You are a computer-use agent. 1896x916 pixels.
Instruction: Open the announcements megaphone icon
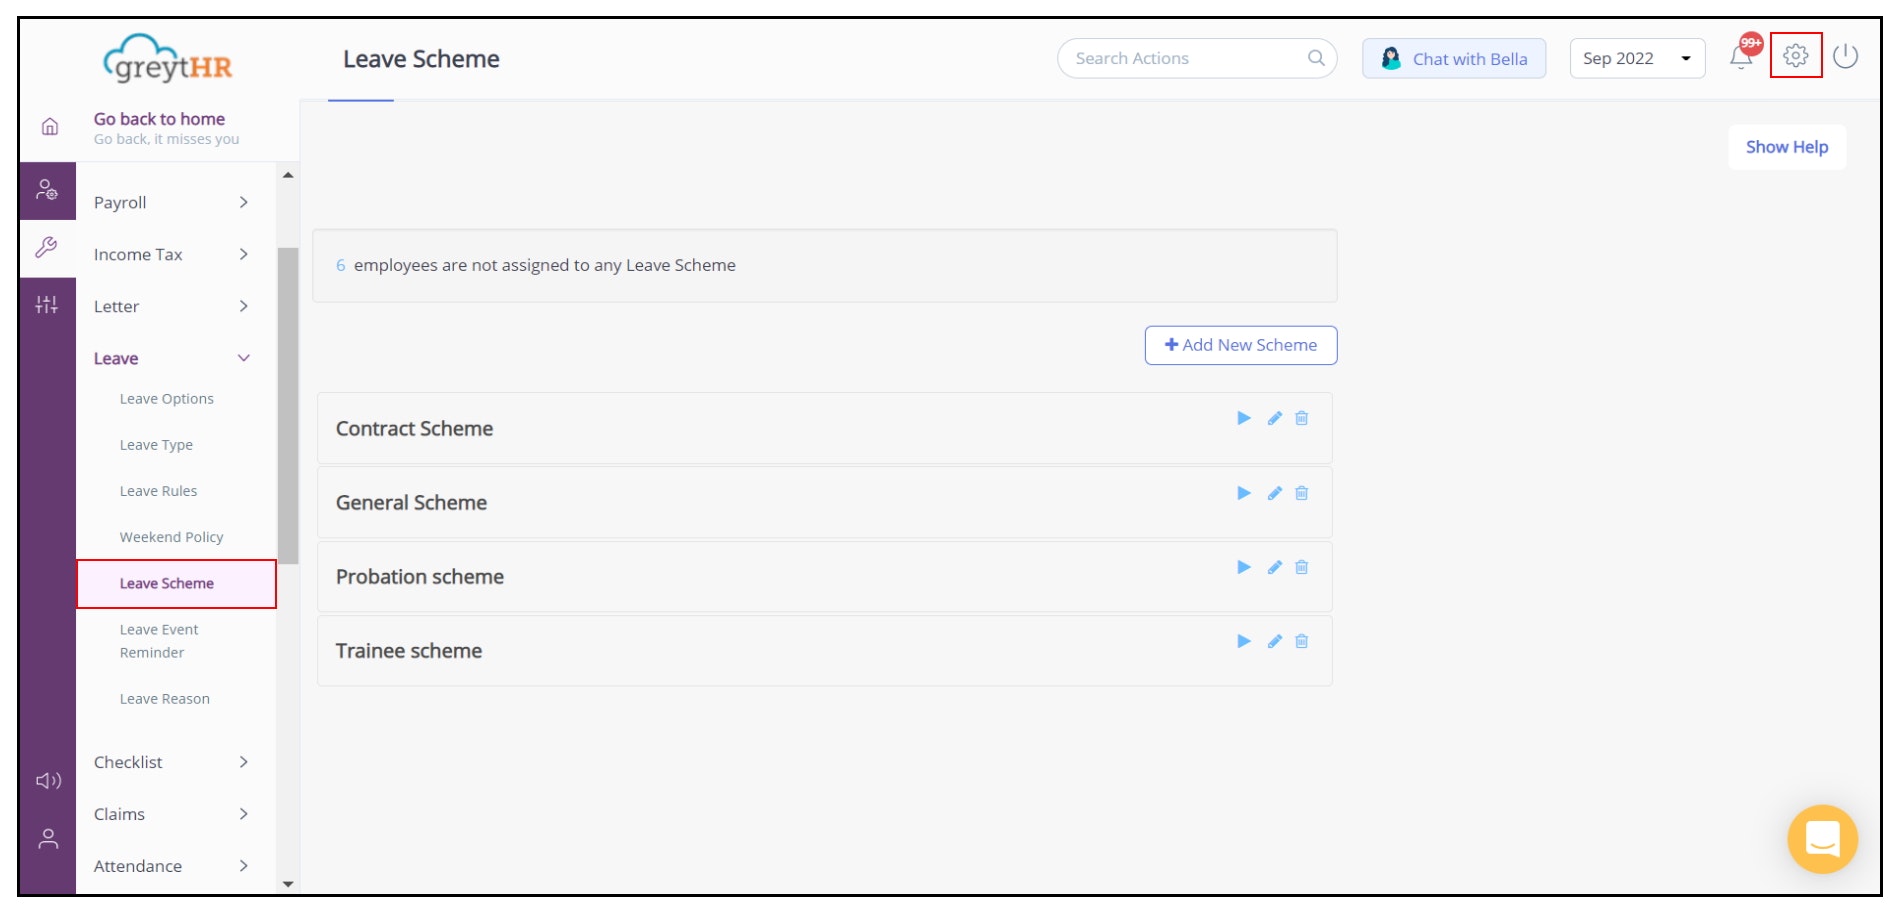point(48,780)
